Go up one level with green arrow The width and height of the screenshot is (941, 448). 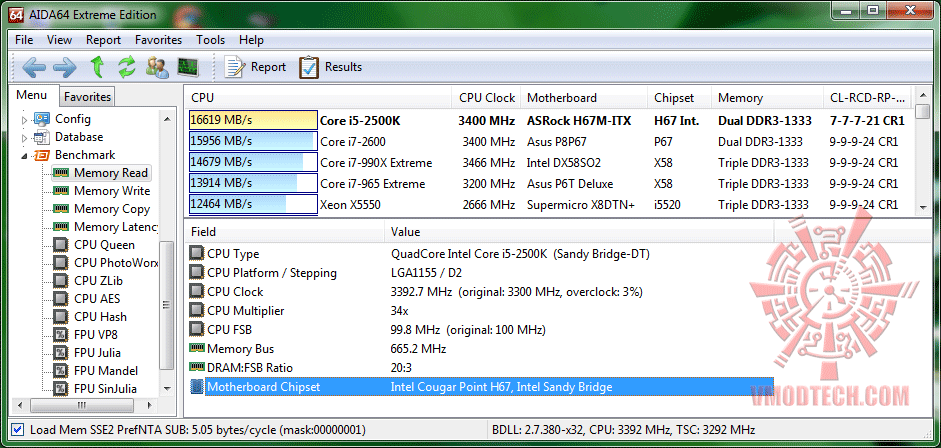tap(97, 67)
